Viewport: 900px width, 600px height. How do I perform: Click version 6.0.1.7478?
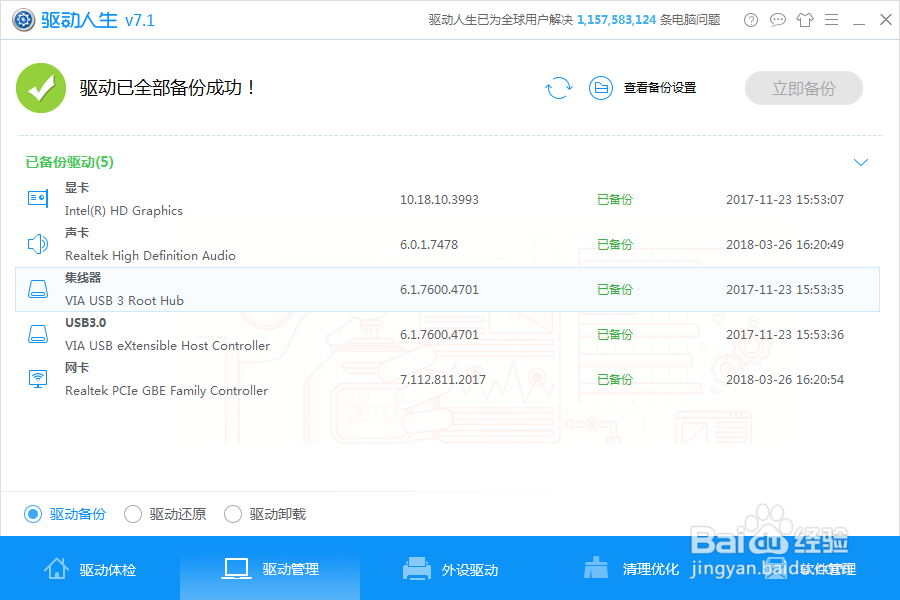(429, 245)
